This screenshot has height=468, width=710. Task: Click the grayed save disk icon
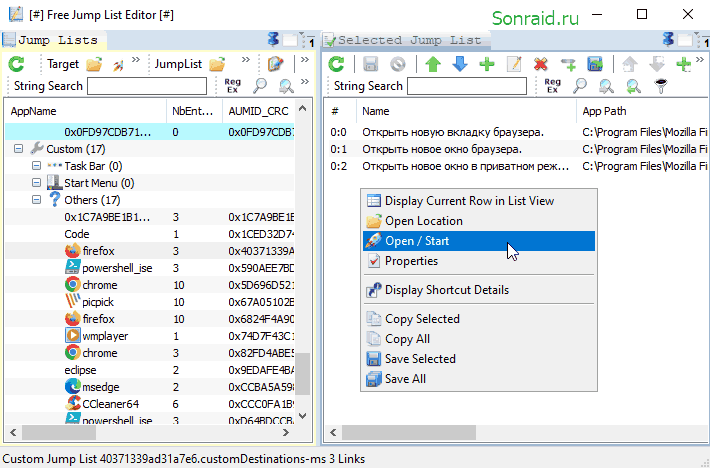[370, 64]
